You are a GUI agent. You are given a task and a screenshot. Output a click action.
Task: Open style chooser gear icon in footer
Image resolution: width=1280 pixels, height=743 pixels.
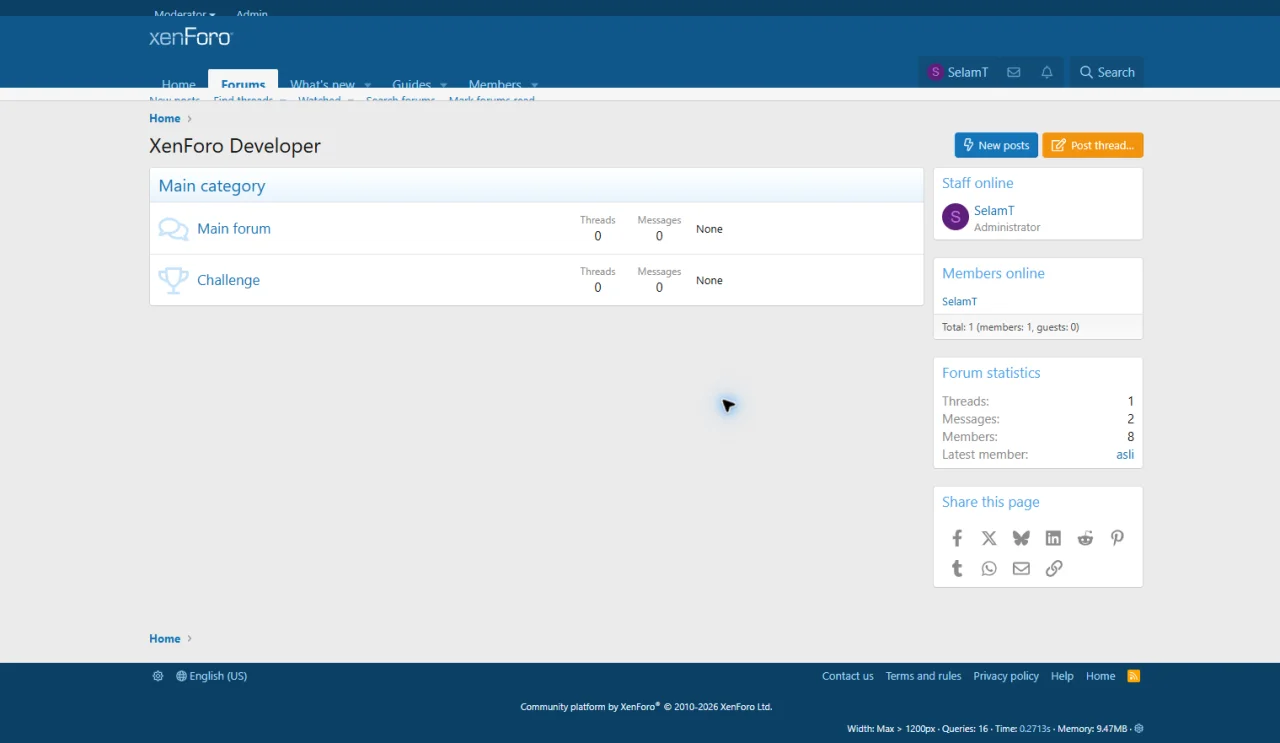[158, 676]
